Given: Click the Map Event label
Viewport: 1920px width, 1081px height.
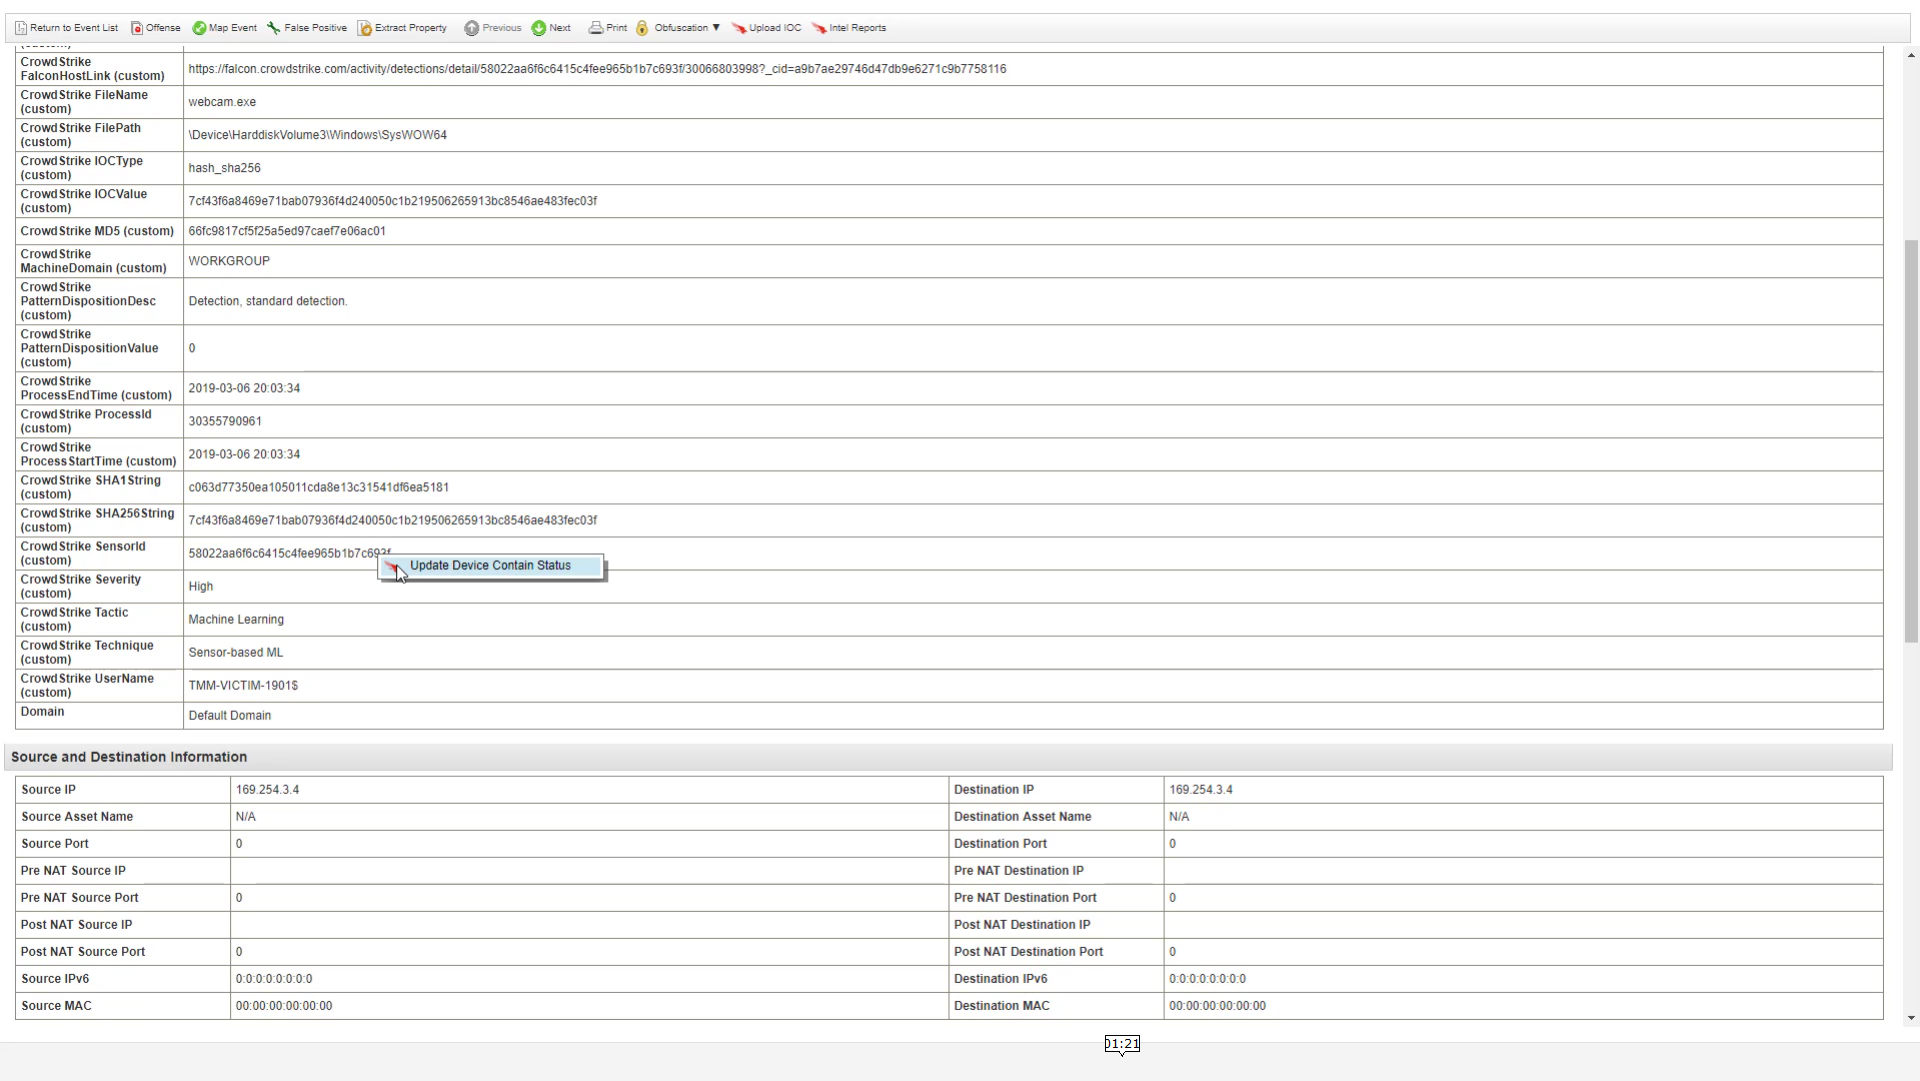Looking at the screenshot, I should (x=233, y=28).
